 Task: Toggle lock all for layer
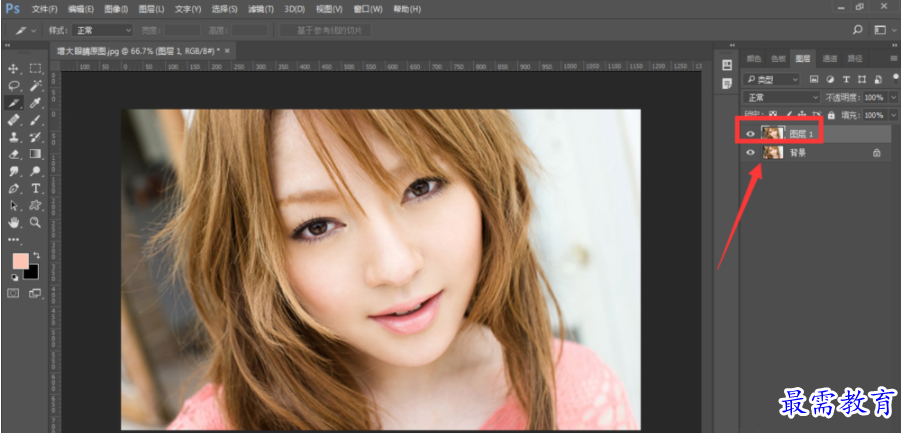(x=831, y=115)
